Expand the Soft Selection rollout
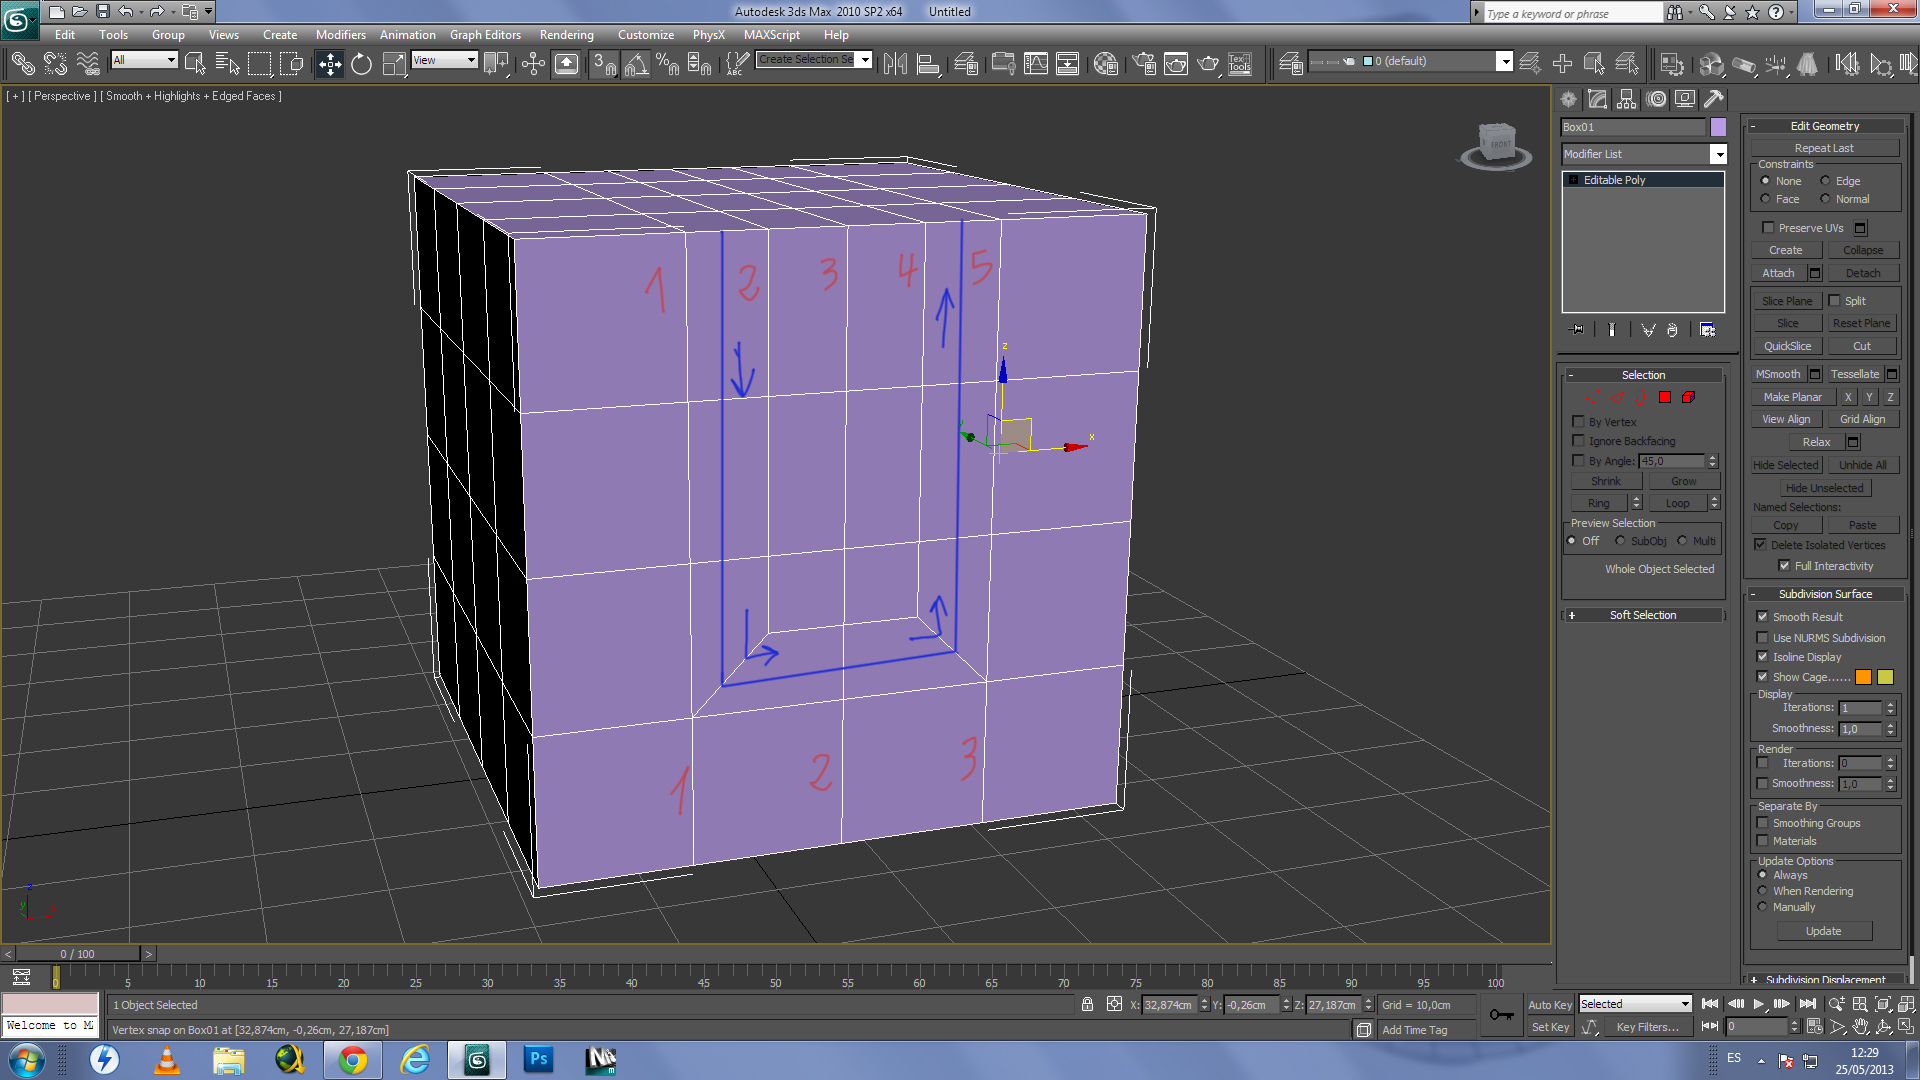The height and width of the screenshot is (1080, 1920). [x=1642, y=615]
